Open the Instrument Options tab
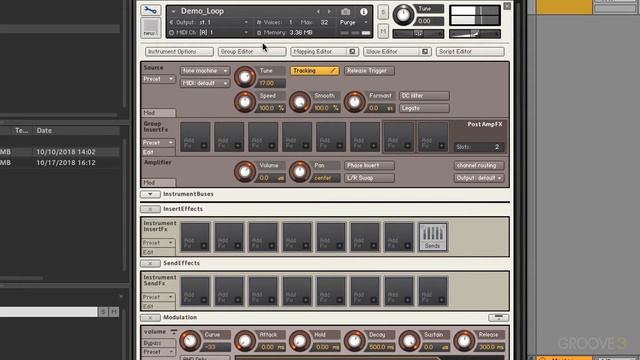 [x=179, y=51]
